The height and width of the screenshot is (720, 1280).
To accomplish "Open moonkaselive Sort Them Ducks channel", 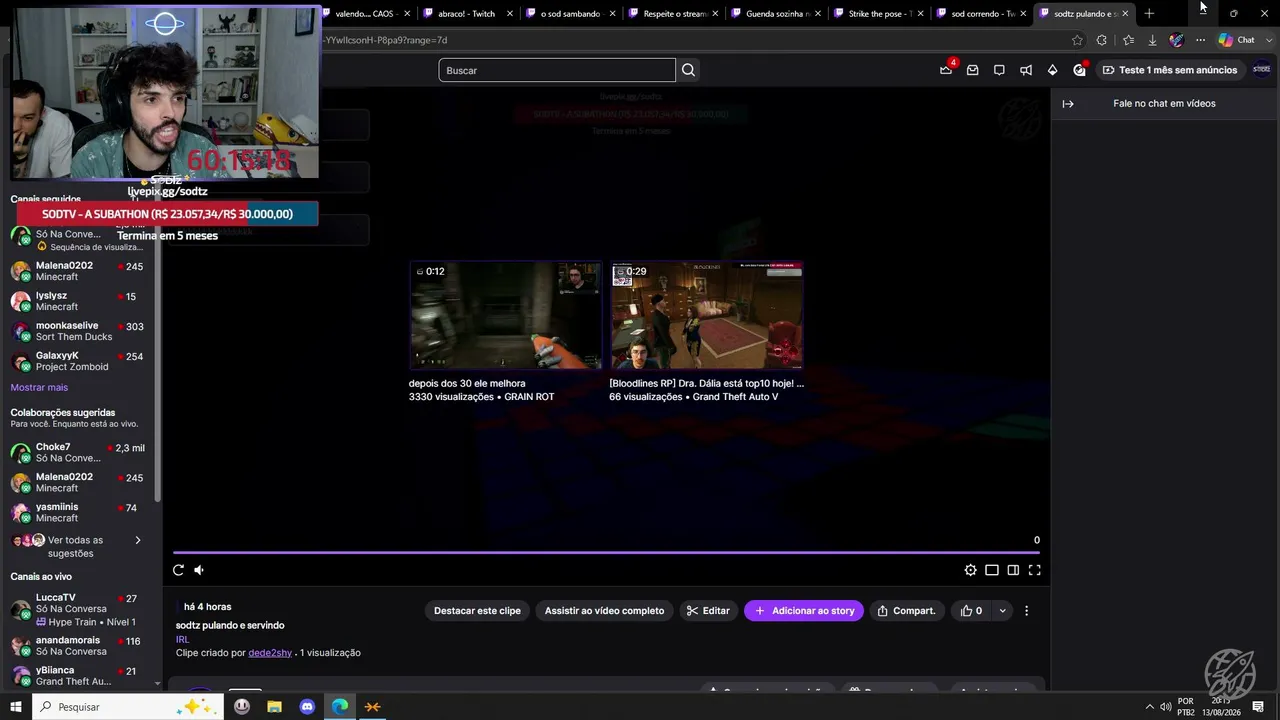I will 80,331.
